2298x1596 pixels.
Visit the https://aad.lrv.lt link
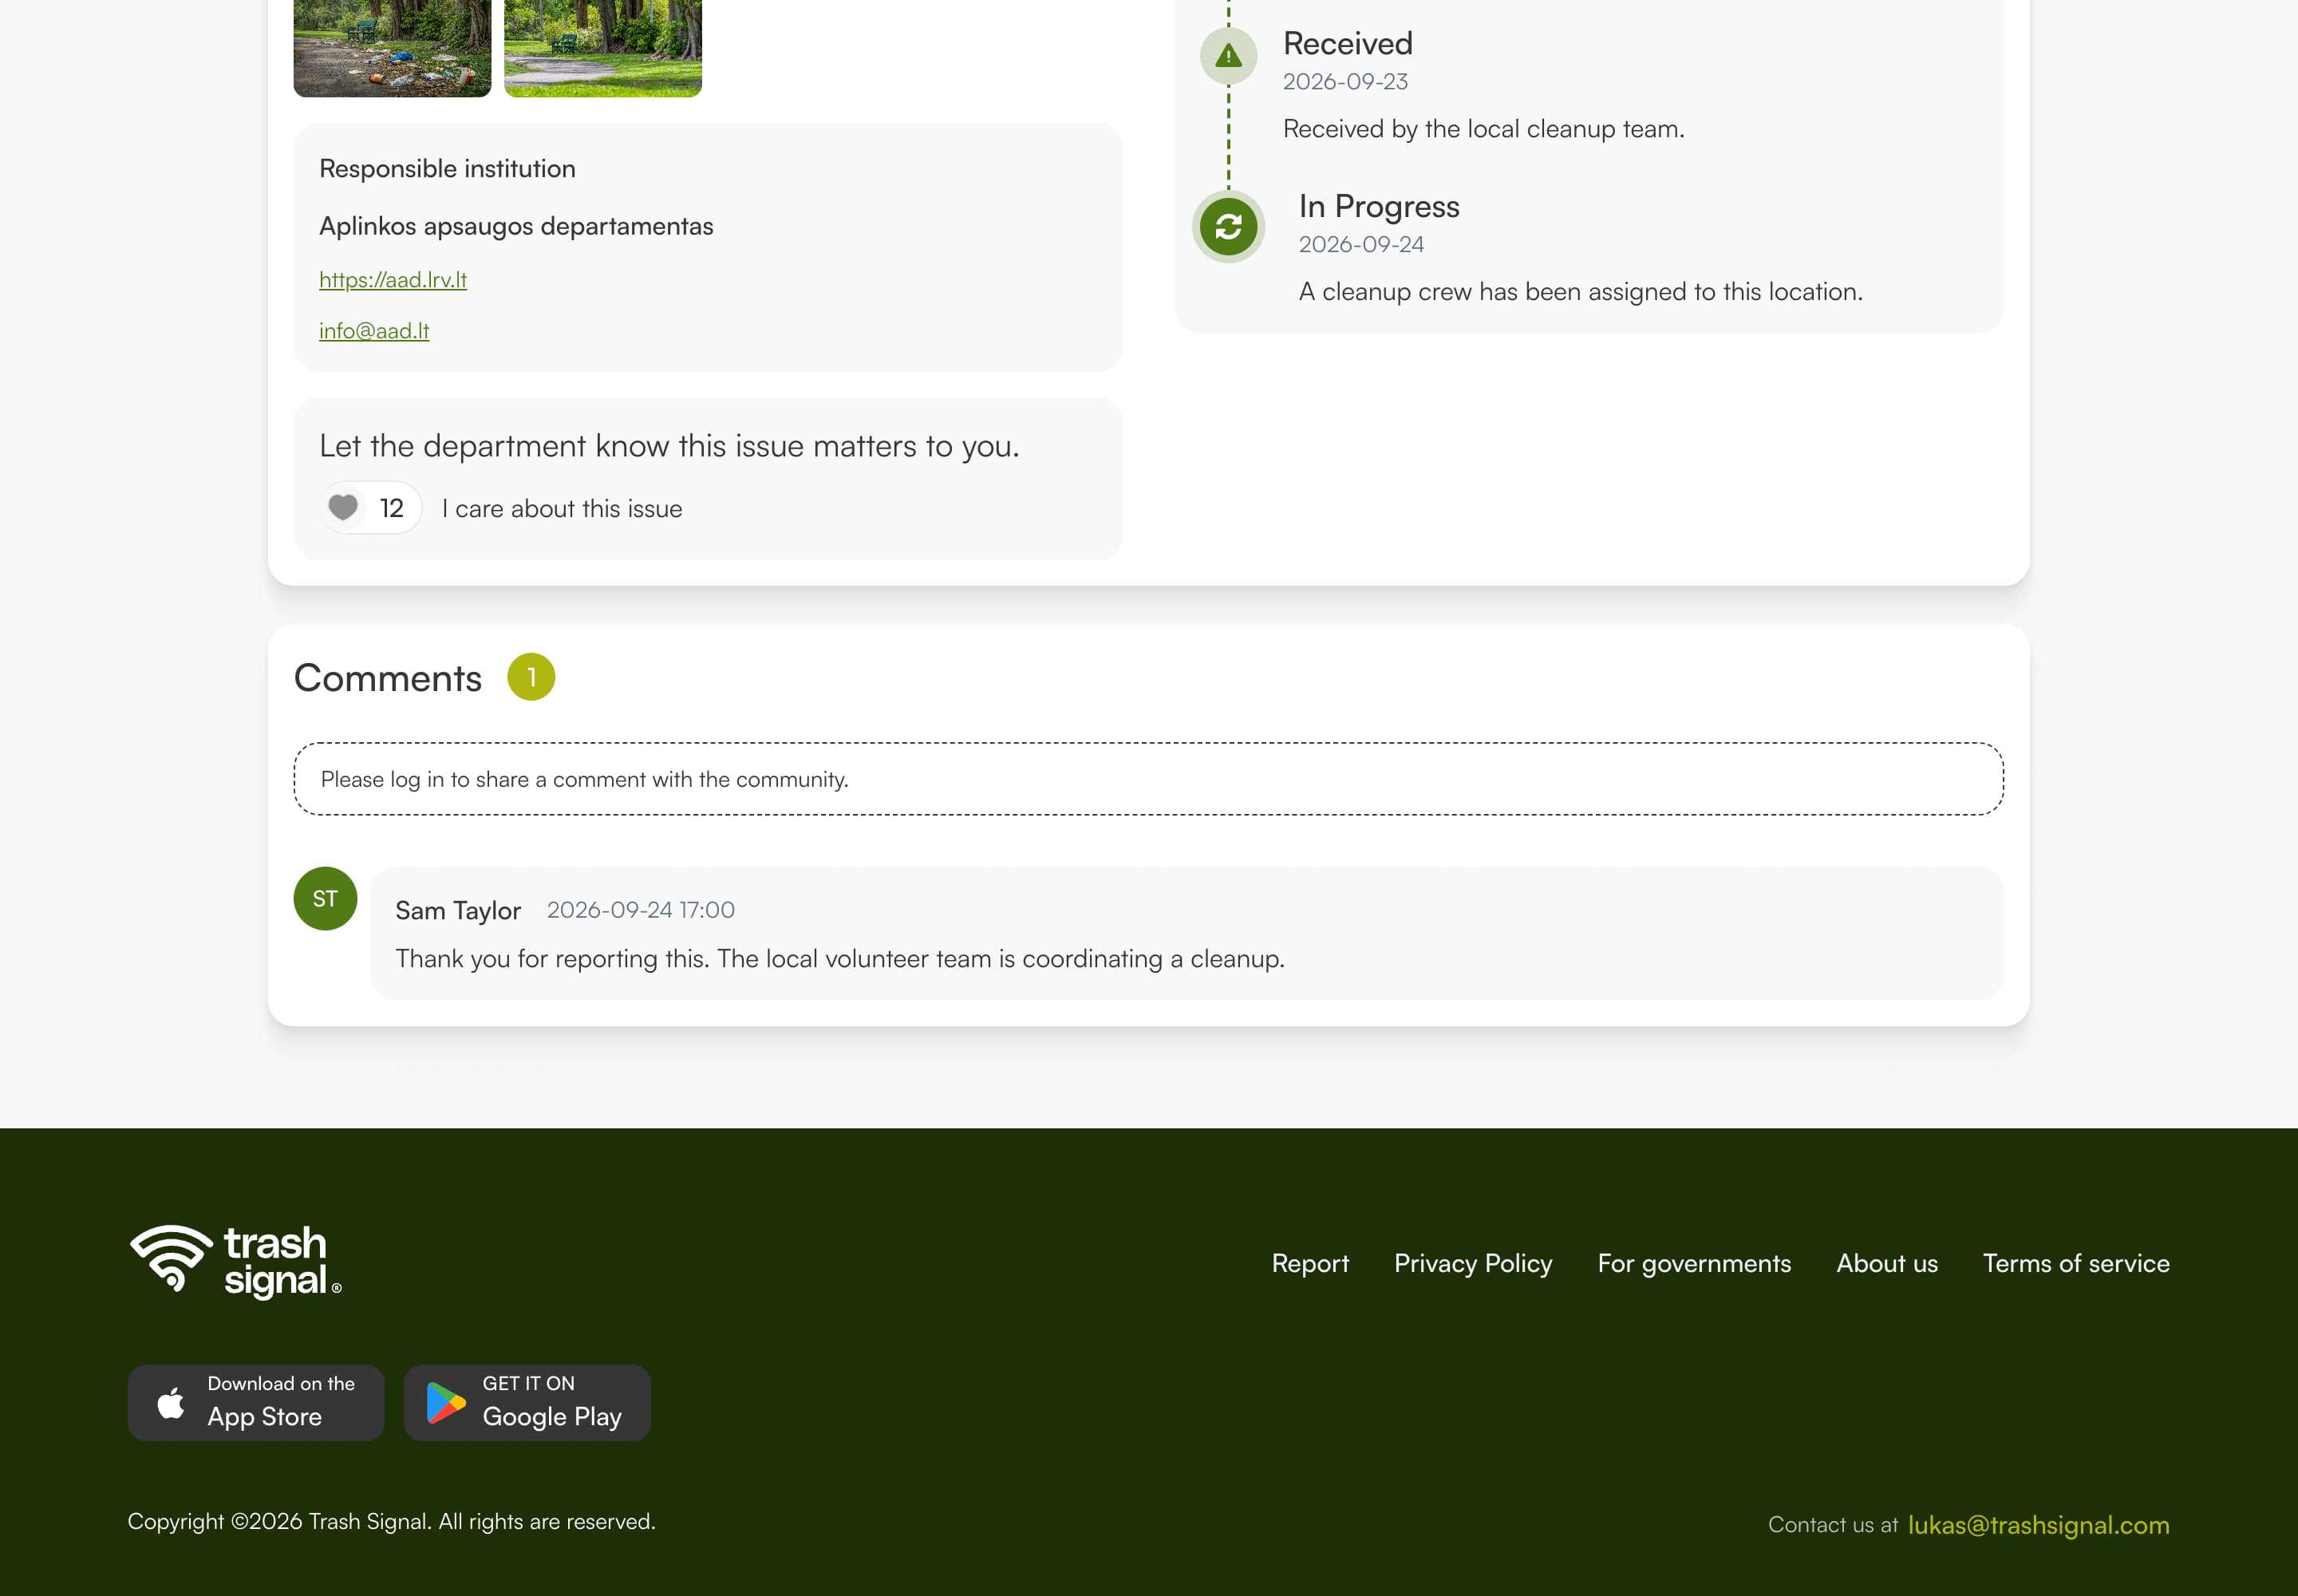pyautogui.click(x=393, y=280)
